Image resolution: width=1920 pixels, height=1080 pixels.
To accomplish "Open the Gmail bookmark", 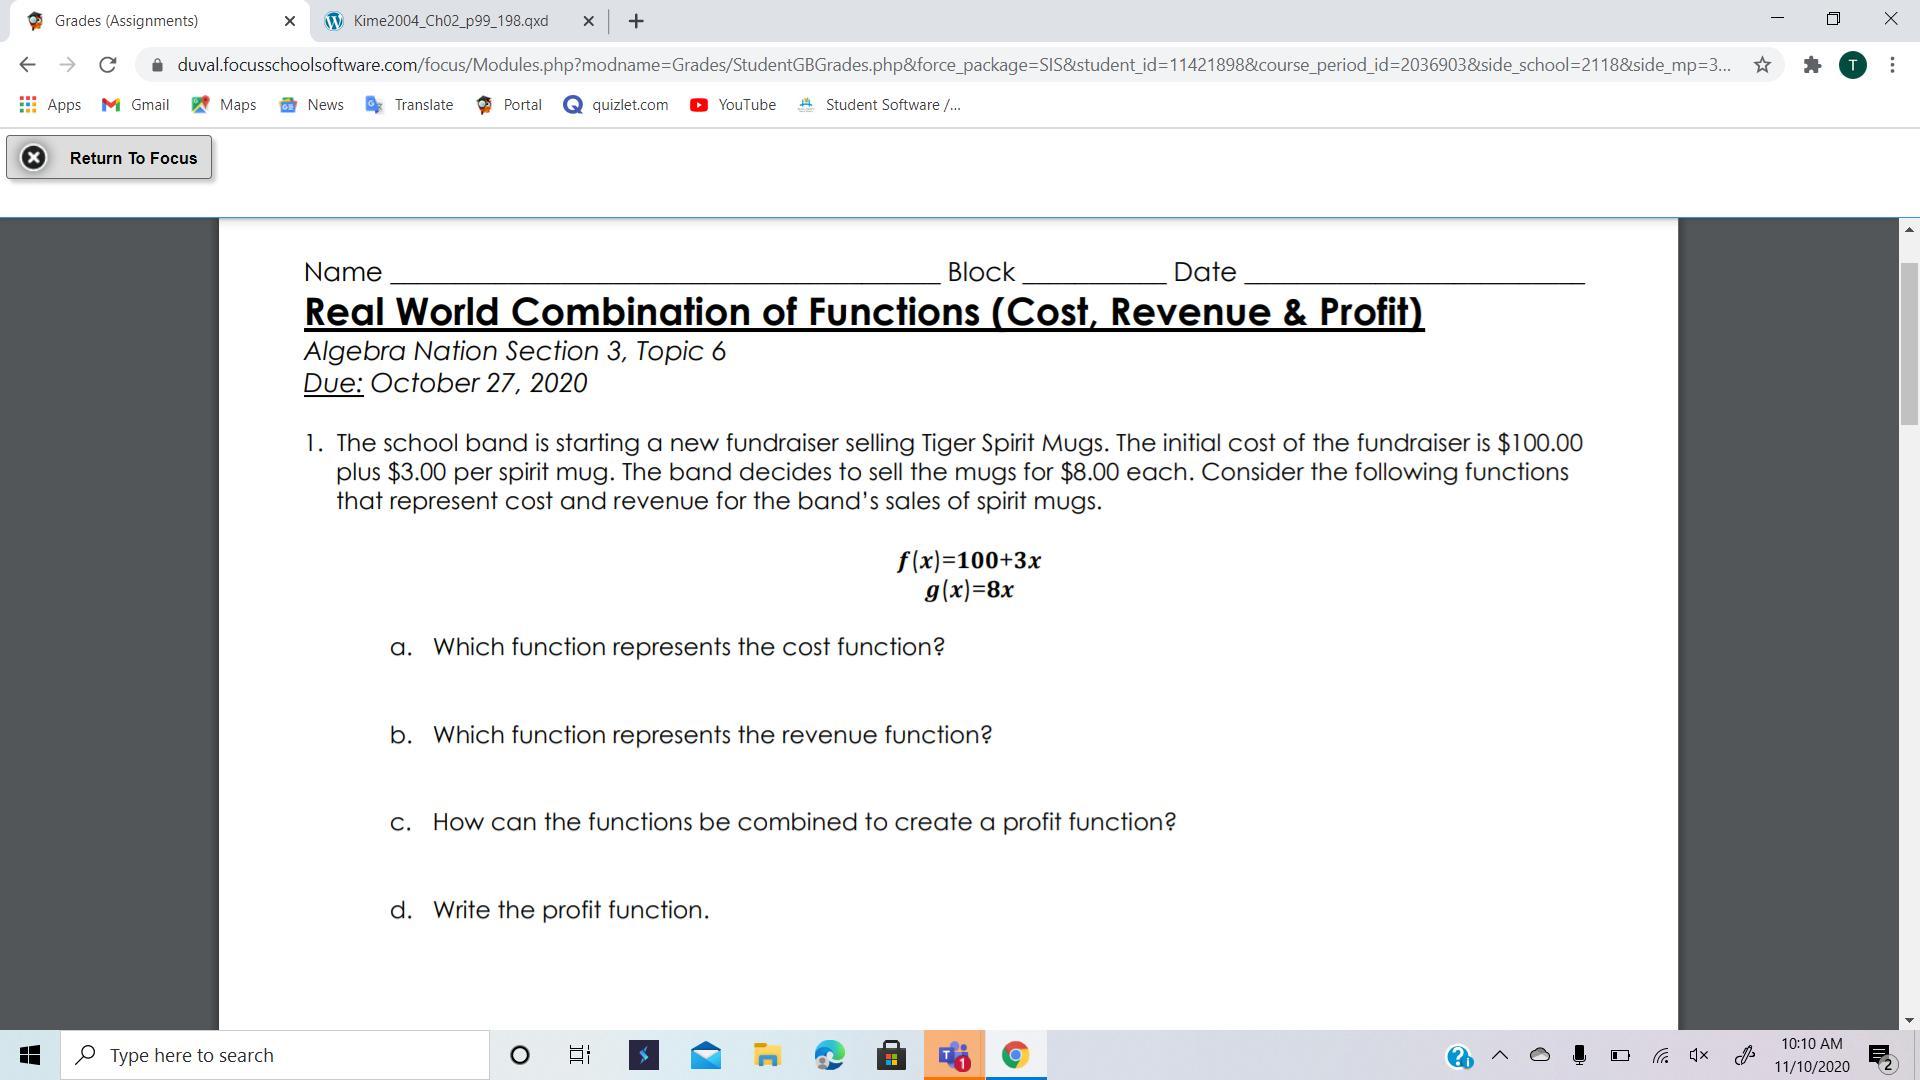I will point(136,105).
